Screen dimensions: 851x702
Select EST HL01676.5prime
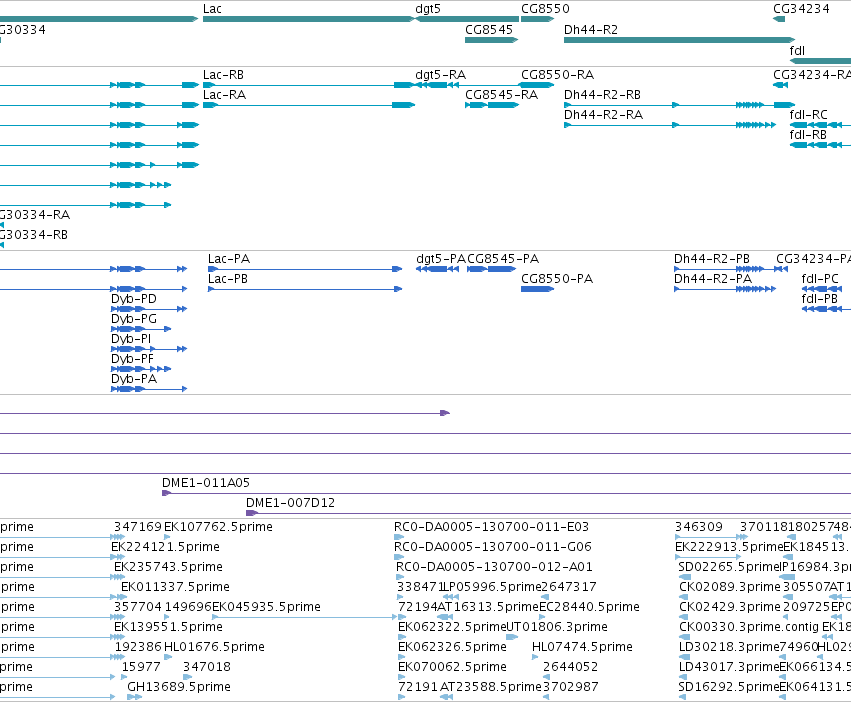214,647
